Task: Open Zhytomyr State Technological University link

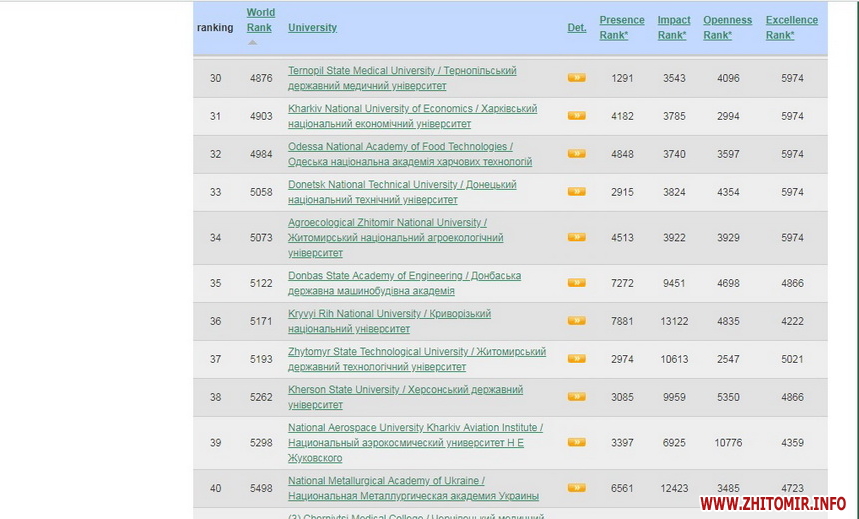Action: pos(416,352)
